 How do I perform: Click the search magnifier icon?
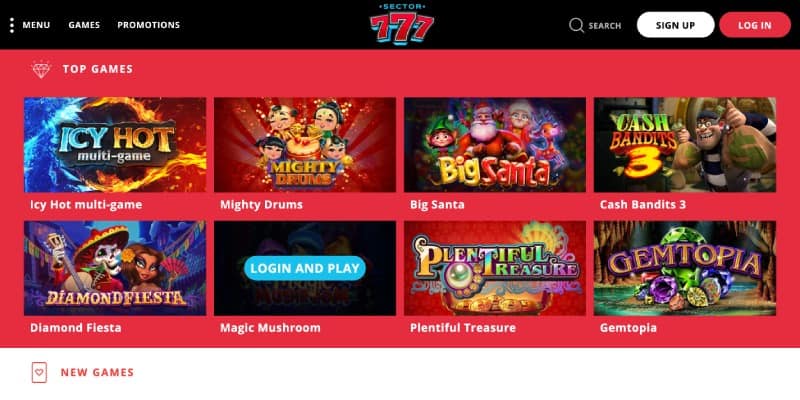coord(577,25)
